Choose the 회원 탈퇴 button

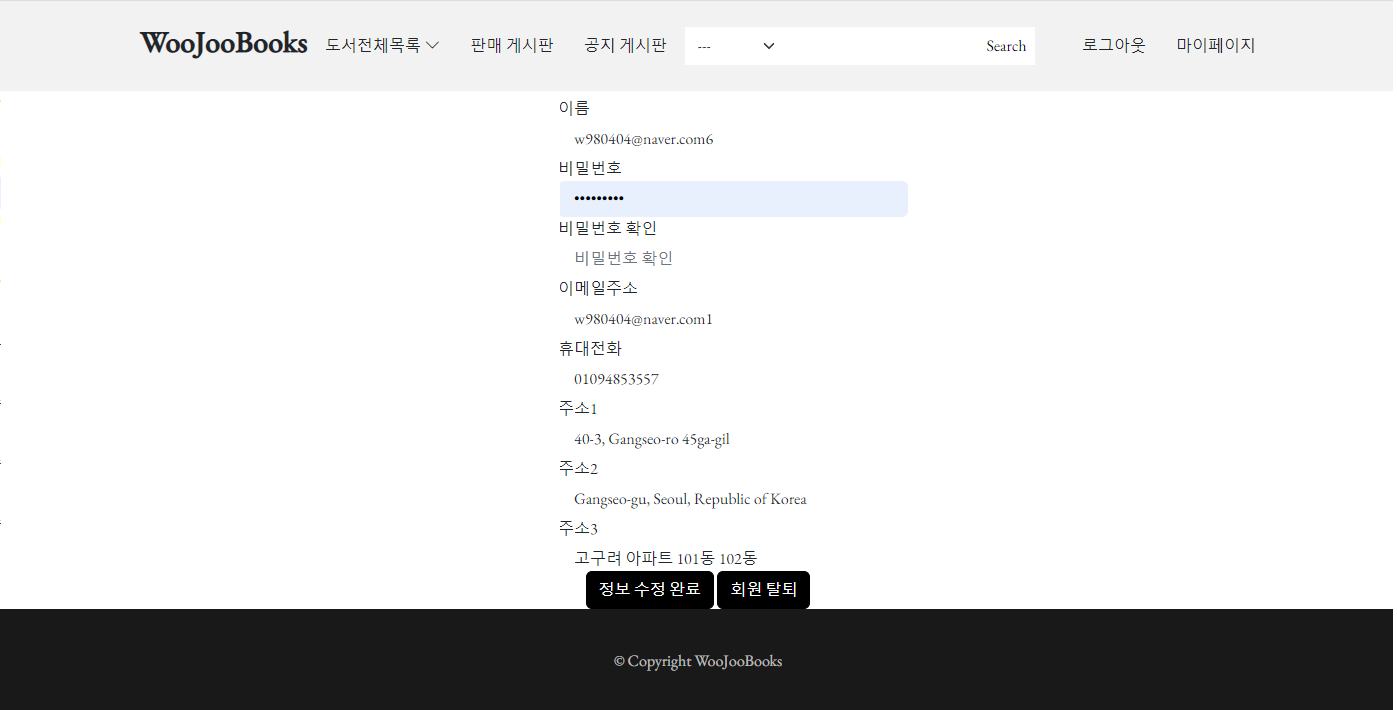pos(764,589)
